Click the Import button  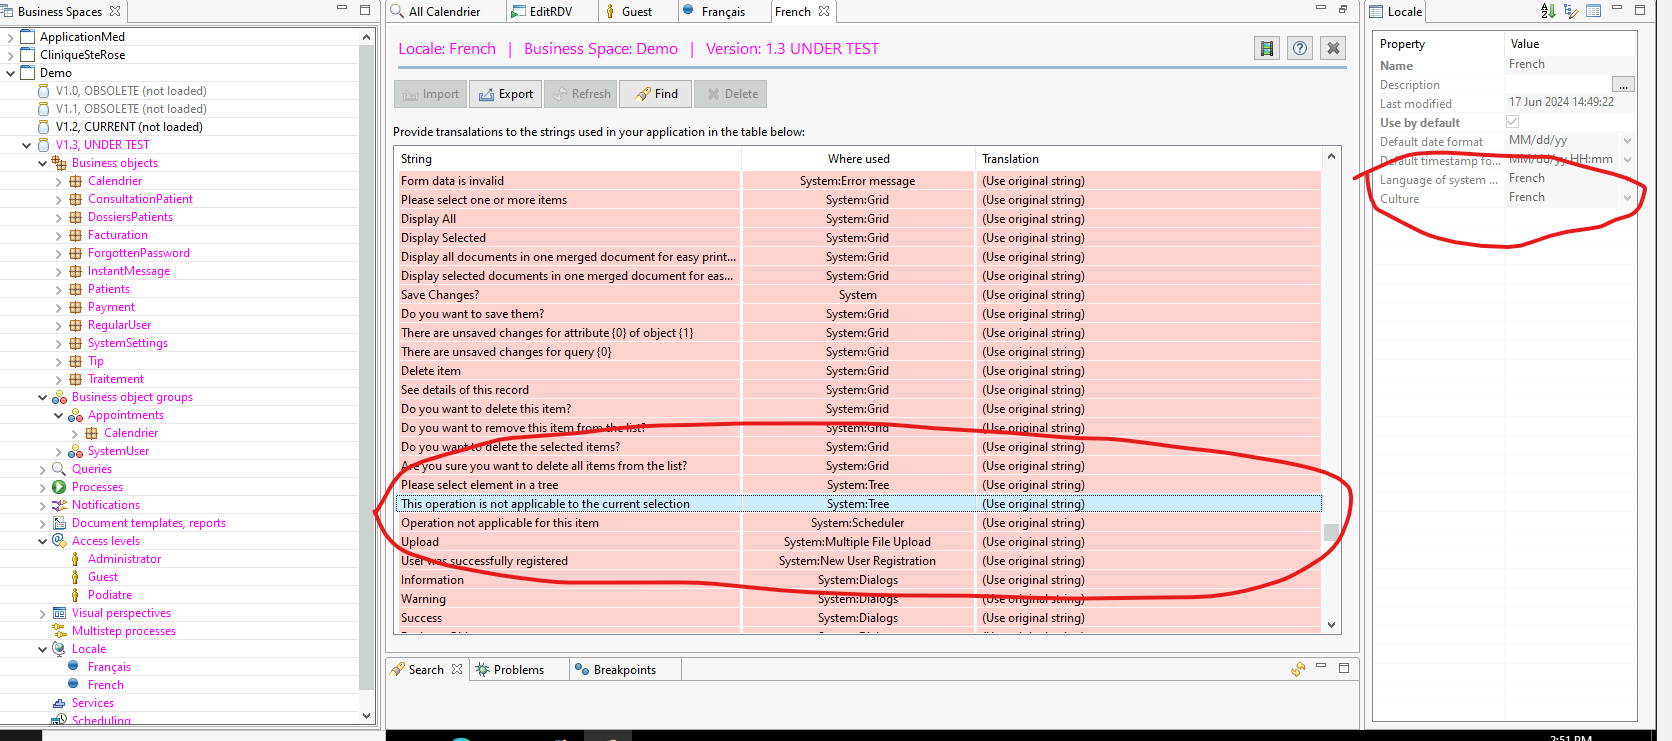tap(430, 94)
